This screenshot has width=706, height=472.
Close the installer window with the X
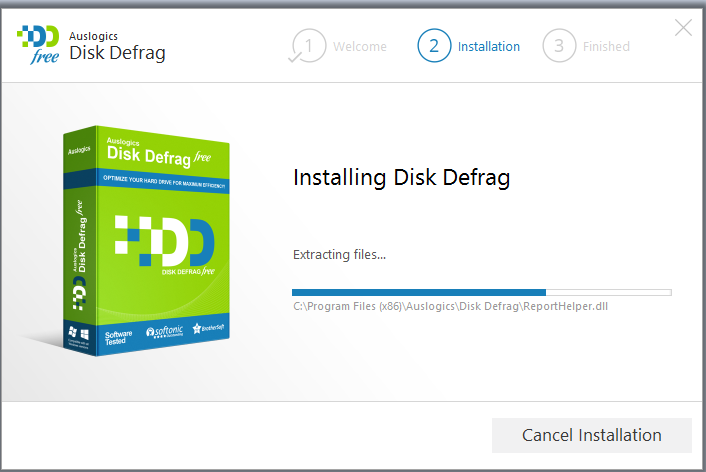point(684,28)
